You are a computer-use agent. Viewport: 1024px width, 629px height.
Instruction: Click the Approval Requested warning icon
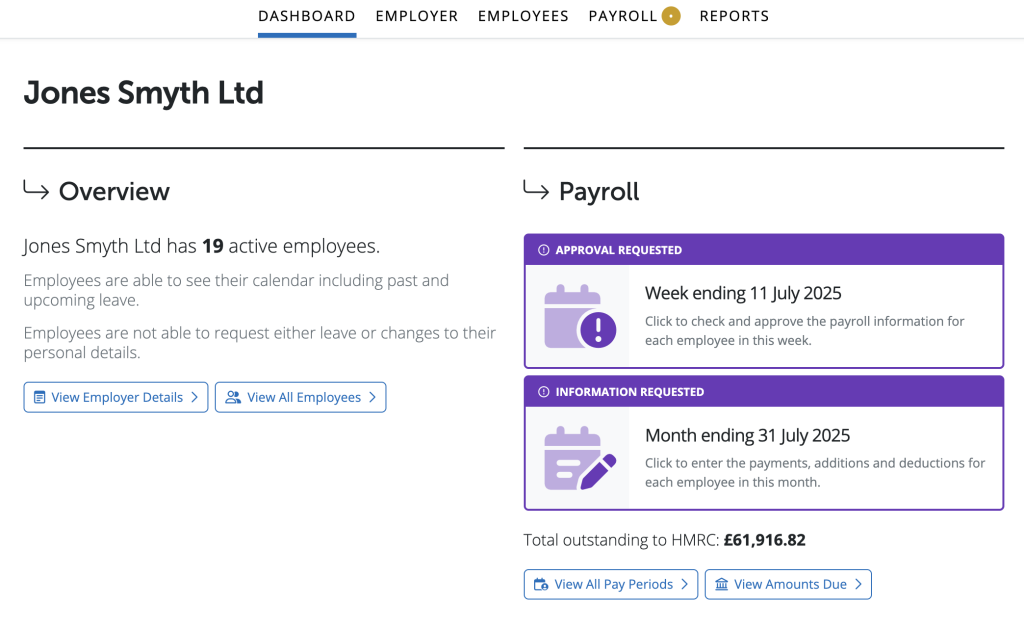[544, 250]
